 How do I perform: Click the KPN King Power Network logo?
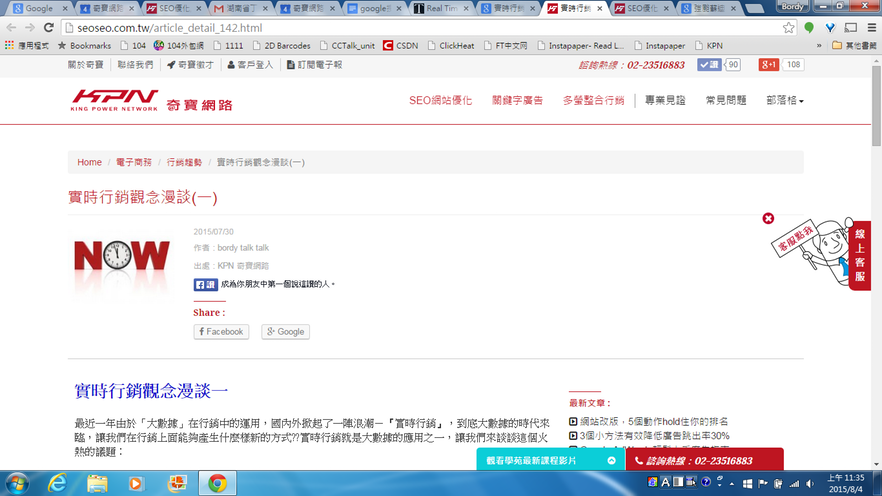(x=114, y=101)
